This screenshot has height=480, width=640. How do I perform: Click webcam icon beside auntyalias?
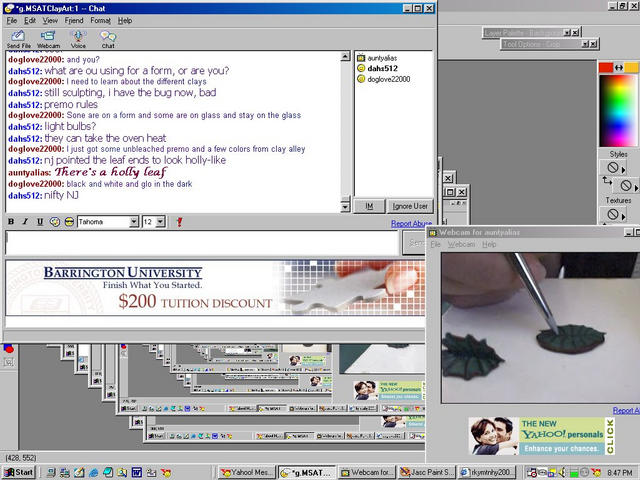(x=361, y=58)
